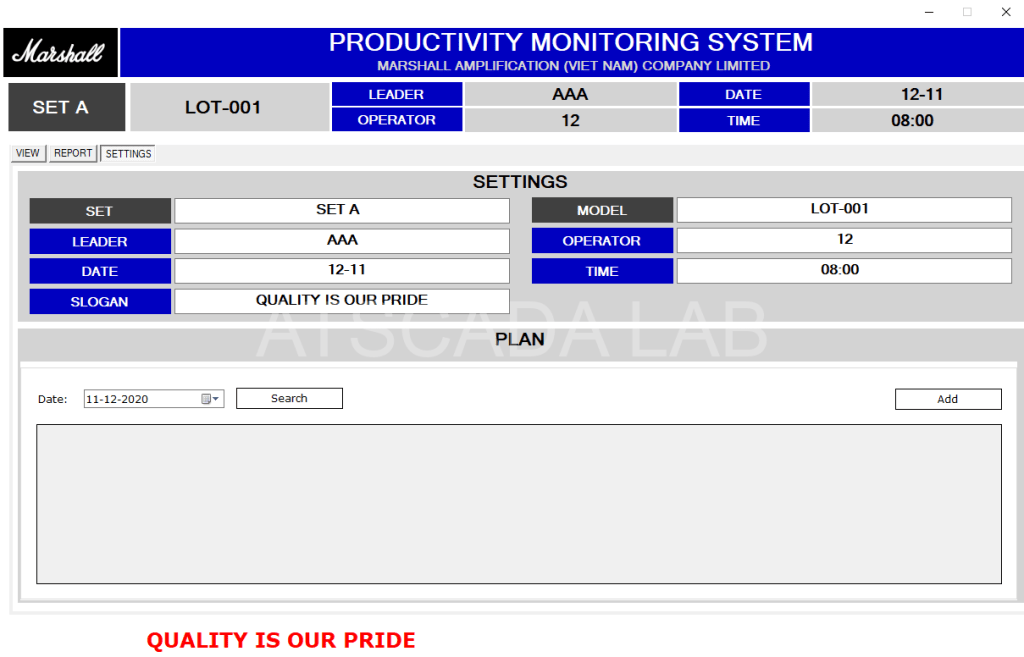Click the blue LEADER label in settings

coord(100,242)
